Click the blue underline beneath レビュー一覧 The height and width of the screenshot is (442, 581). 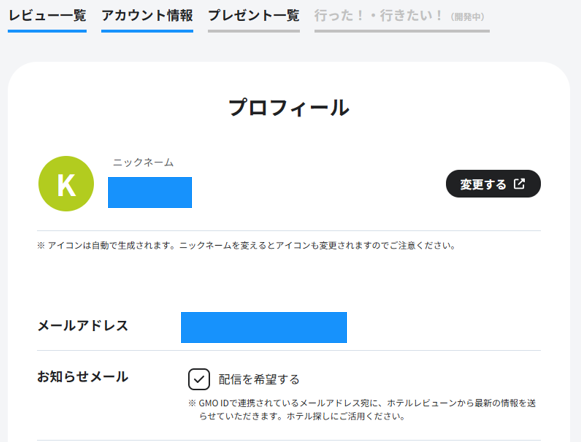[x=47, y=31]
